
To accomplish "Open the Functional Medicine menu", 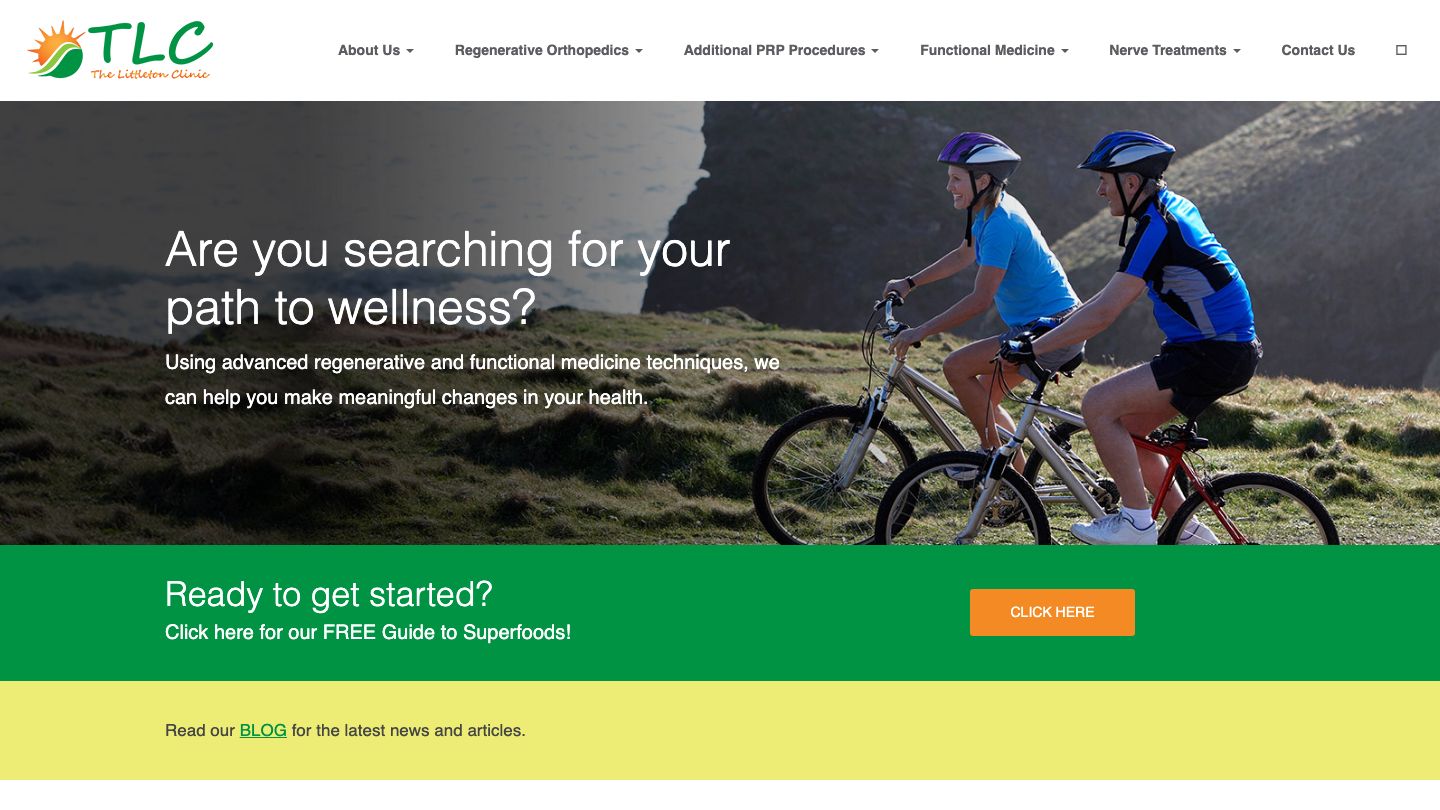I will point(995,50).
